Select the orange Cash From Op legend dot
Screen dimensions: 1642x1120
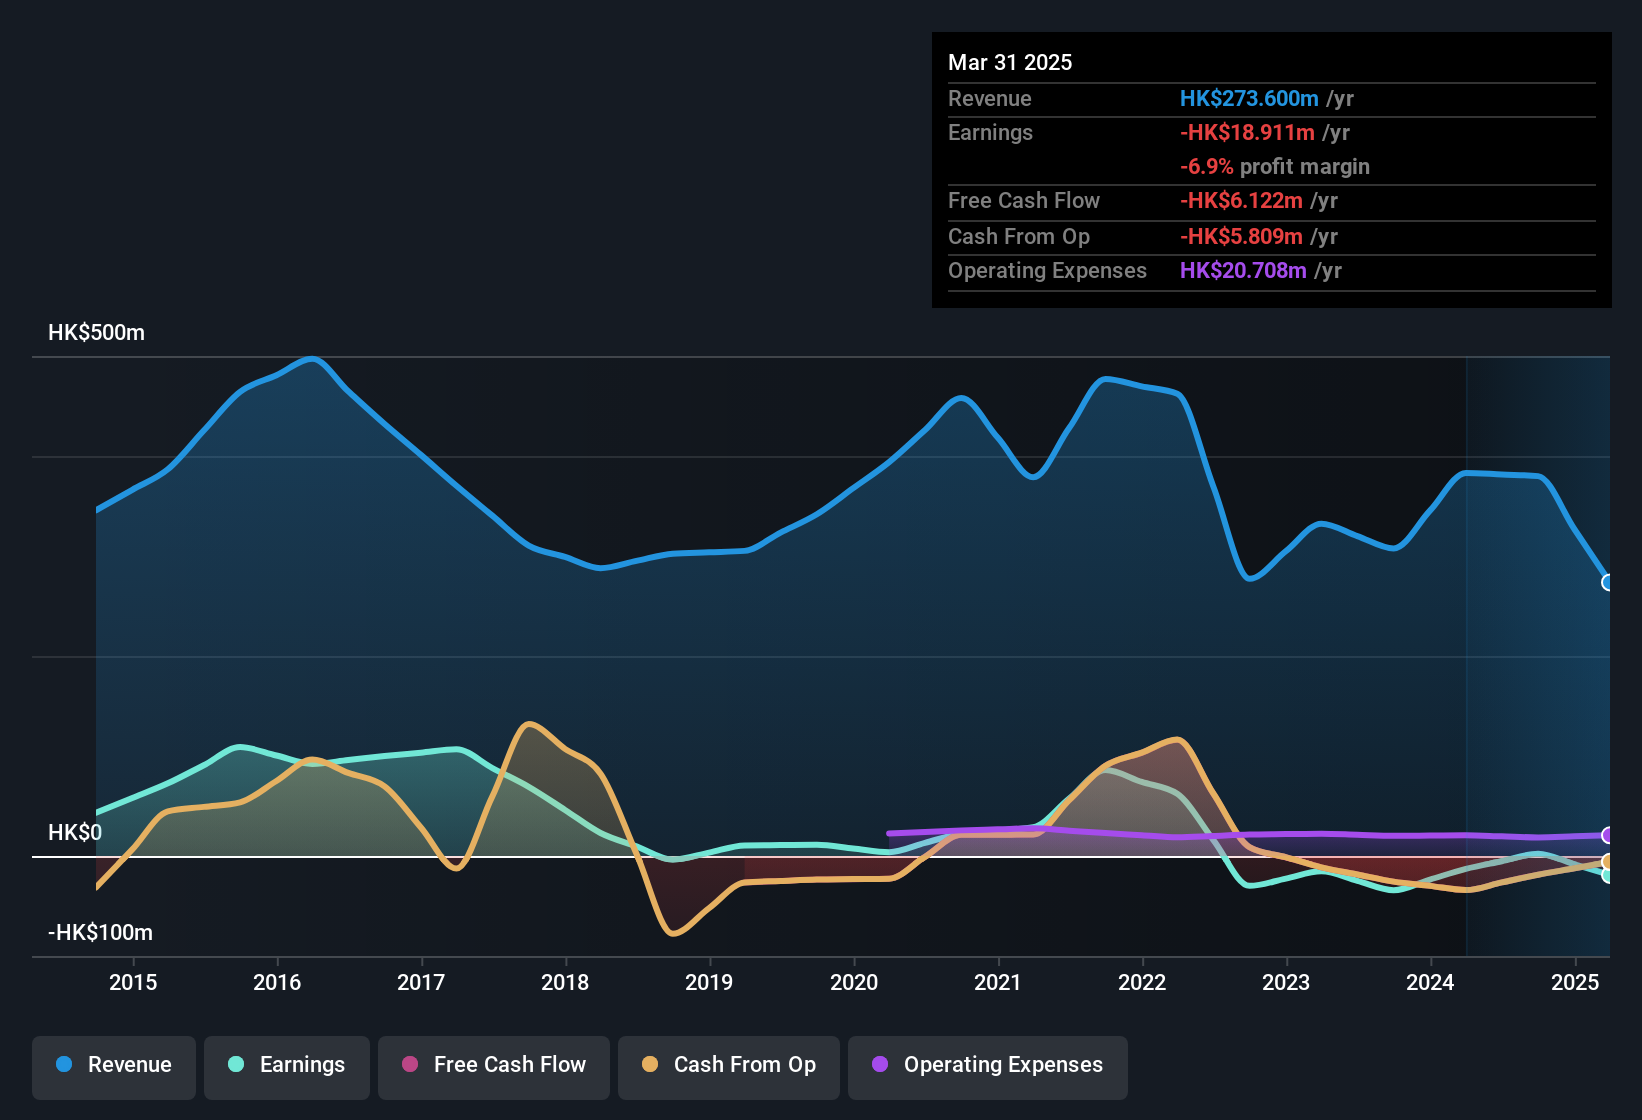point(649,1065)
